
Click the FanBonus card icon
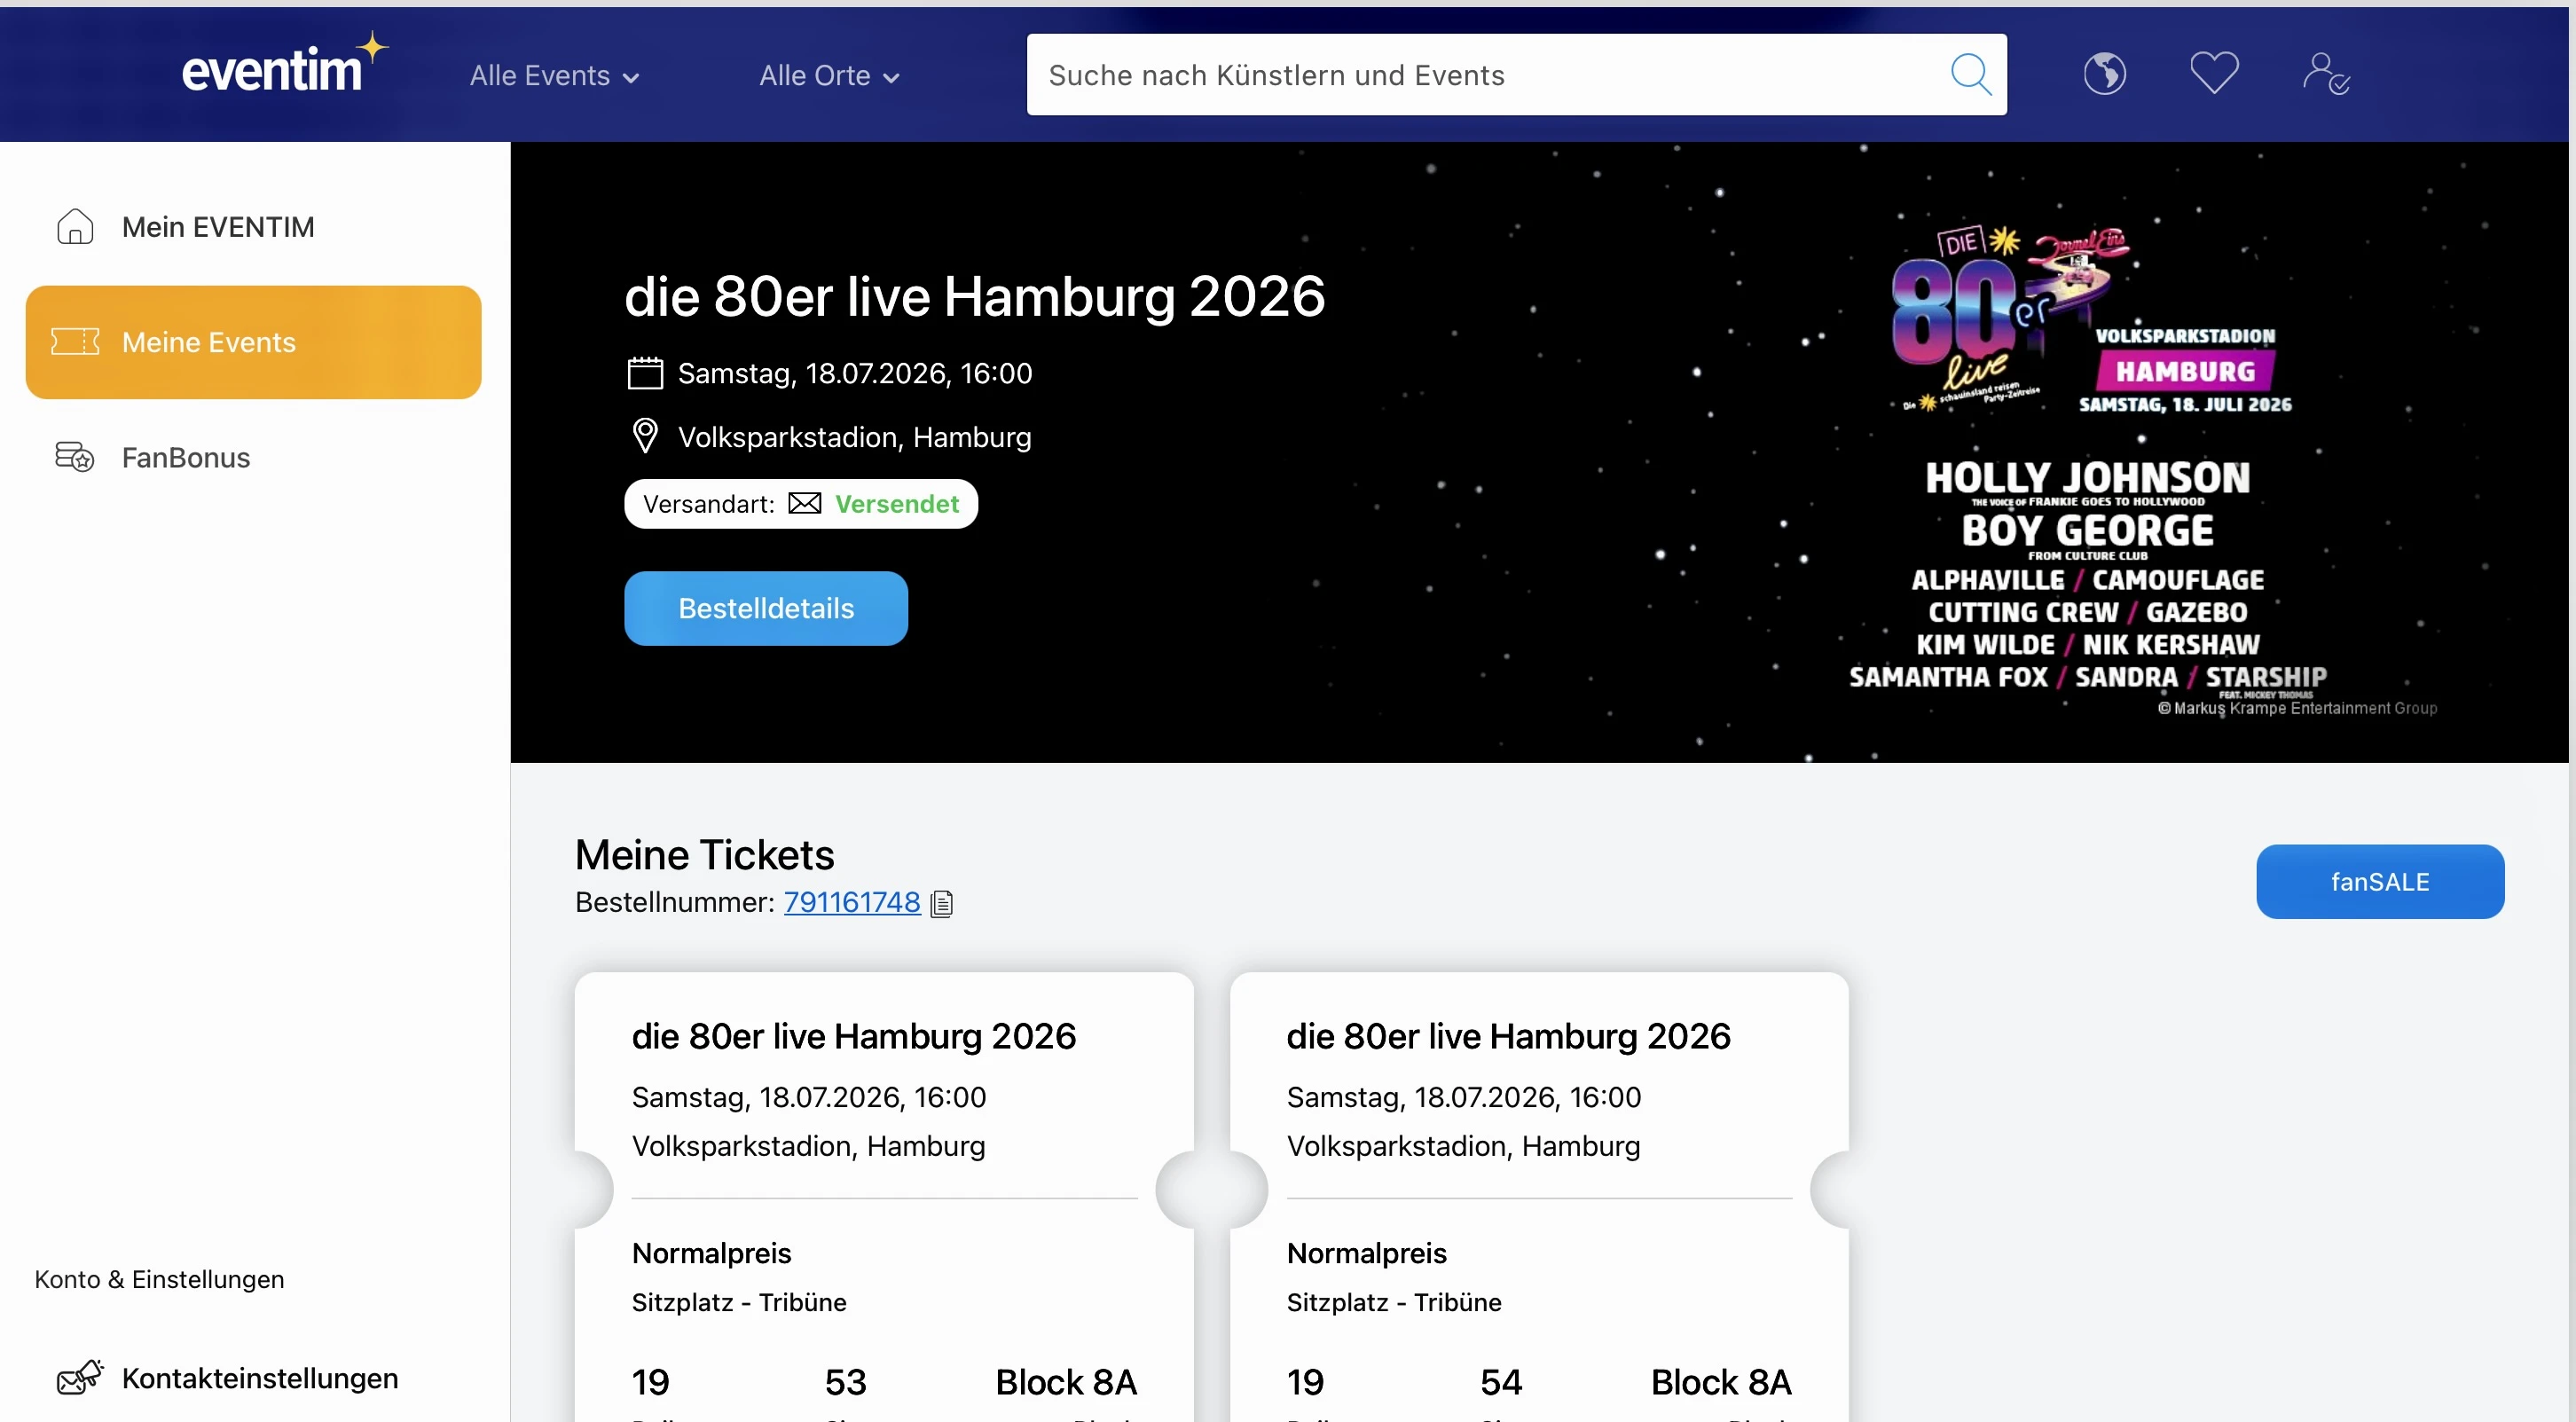tap(75, 457)
